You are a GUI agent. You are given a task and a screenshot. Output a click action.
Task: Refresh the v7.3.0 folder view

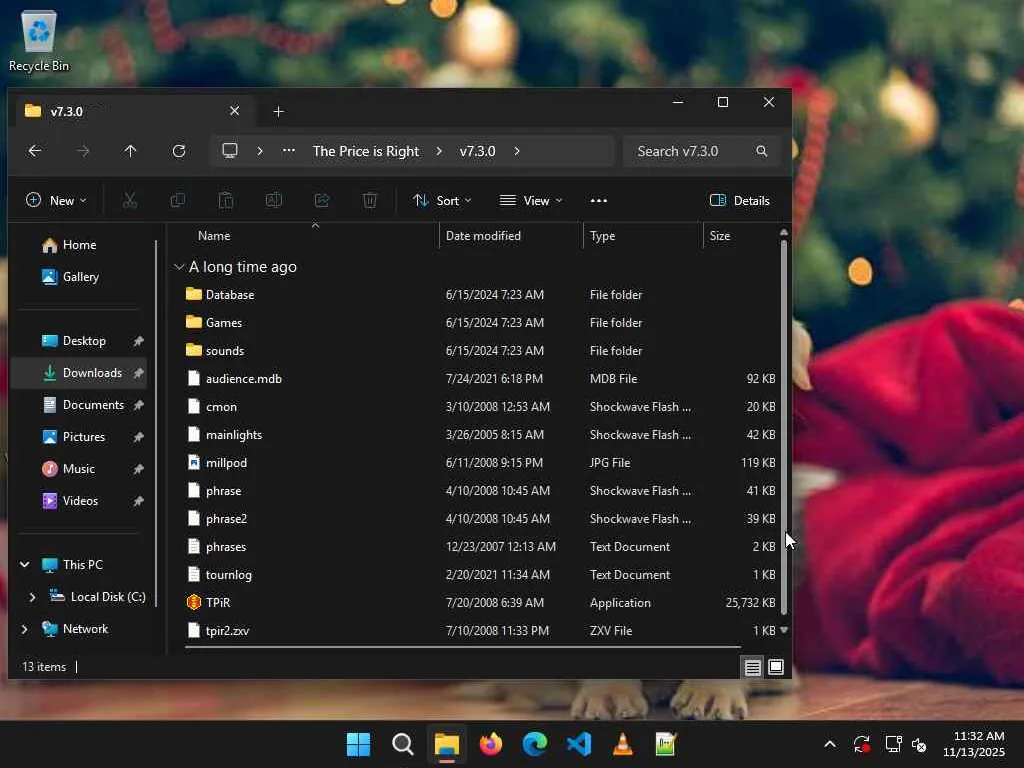(x=179, y=151)
